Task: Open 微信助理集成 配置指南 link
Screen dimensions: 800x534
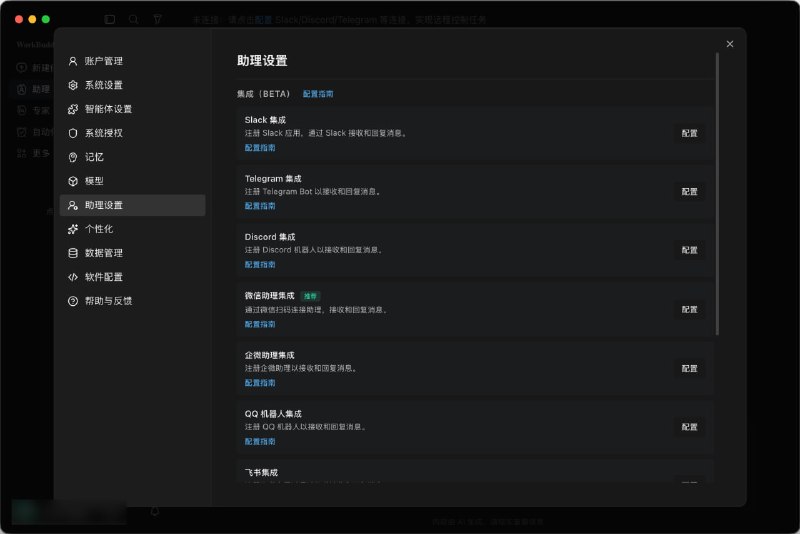Action: [x=260, y=324]
